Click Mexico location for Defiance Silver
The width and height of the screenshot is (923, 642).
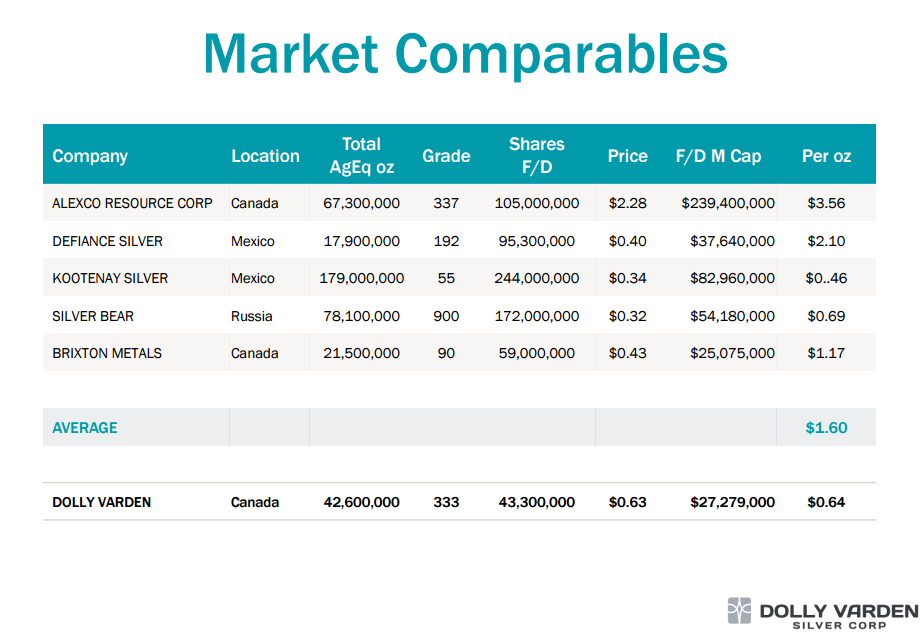pyautogui.click(x=253, y=241)
